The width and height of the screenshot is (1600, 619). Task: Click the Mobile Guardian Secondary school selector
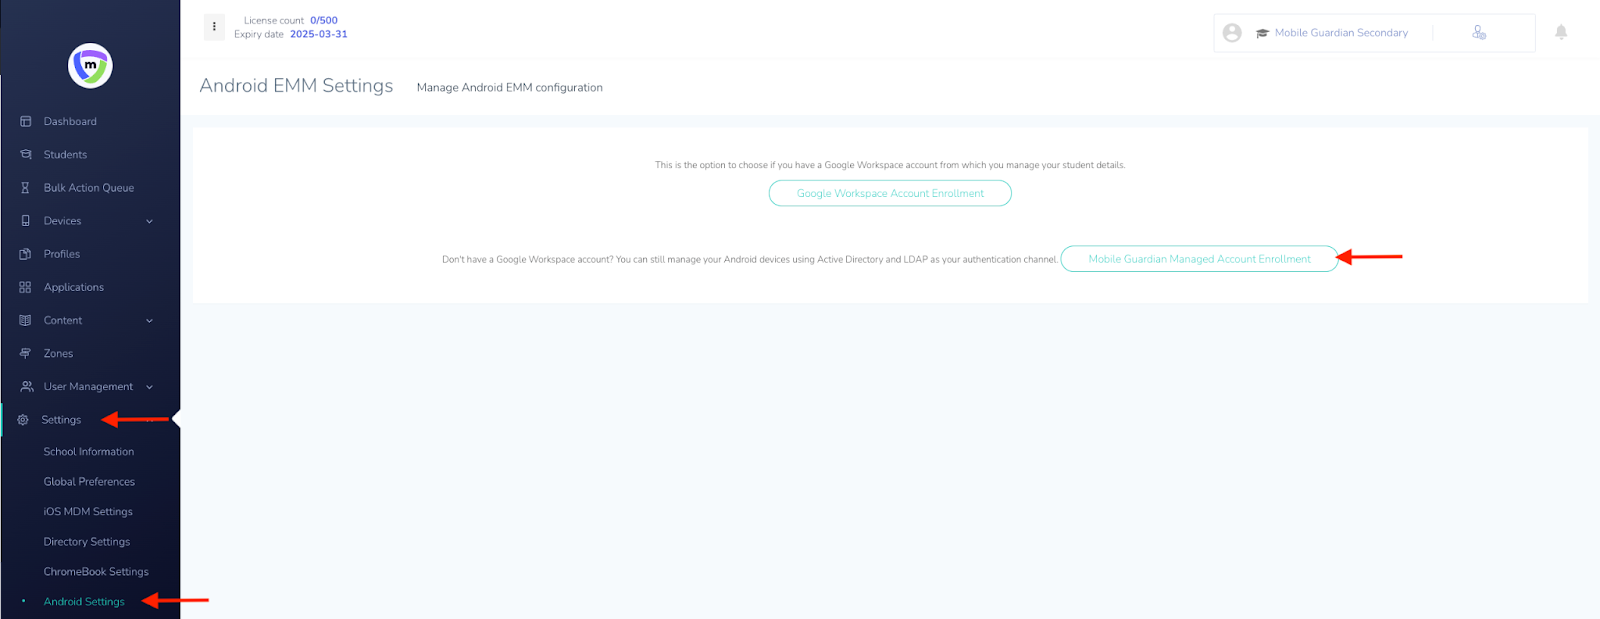click(x=1340, y=33)
